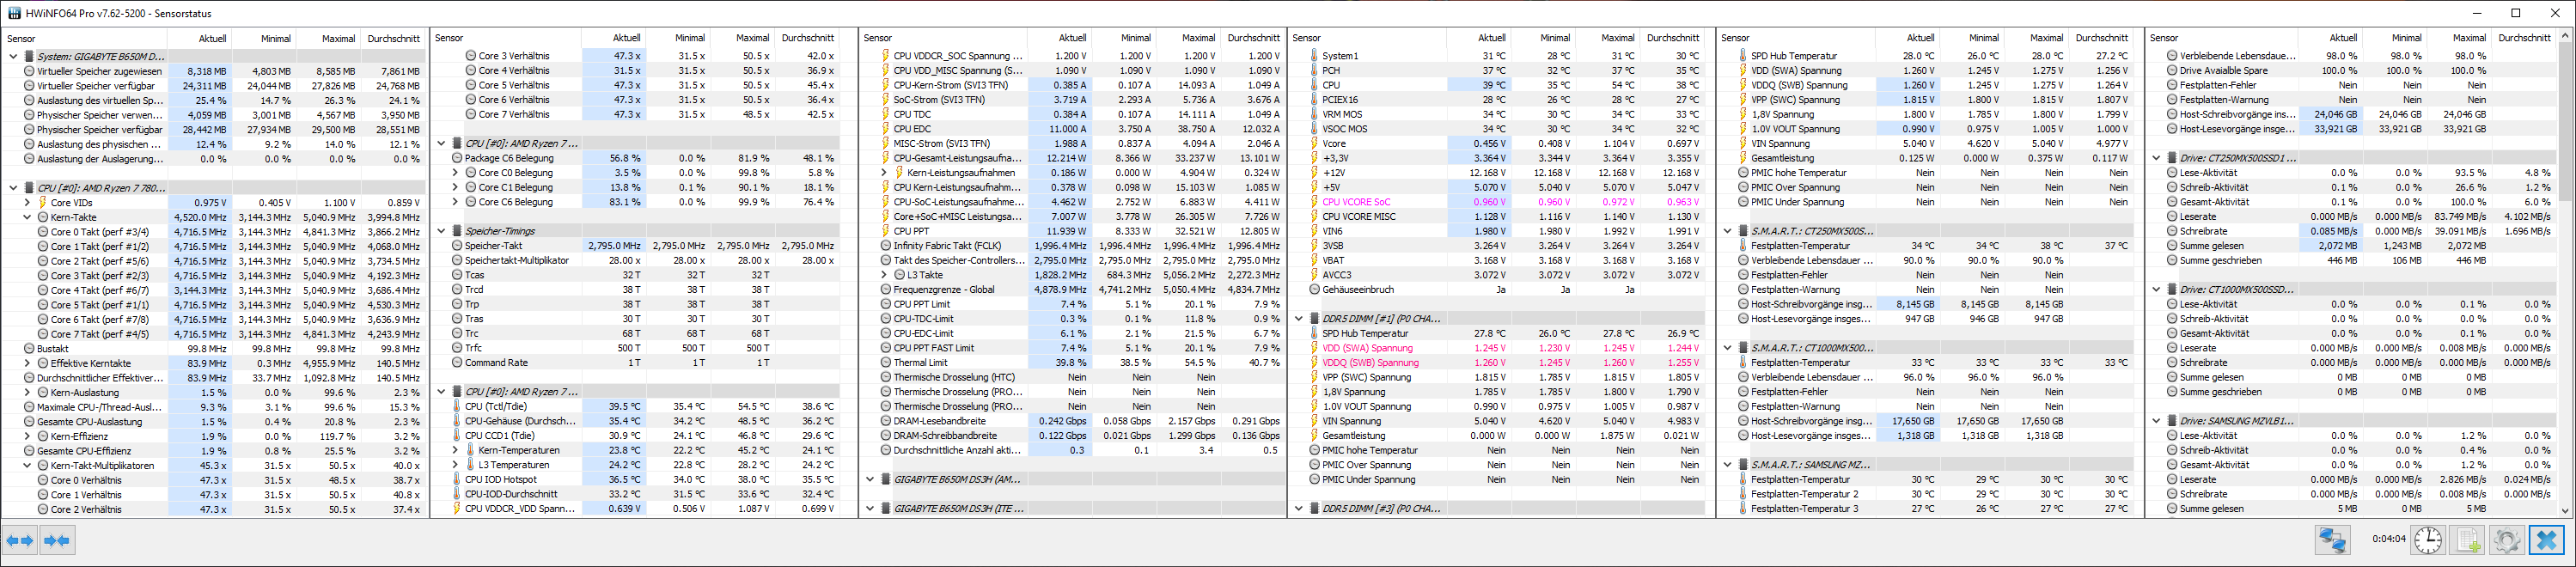The width and height of the screenshot is (2576, 567).
Task: Click the drive icon beside Drive: SAMSUNG MZVLB1
Action: point(2171,421)
